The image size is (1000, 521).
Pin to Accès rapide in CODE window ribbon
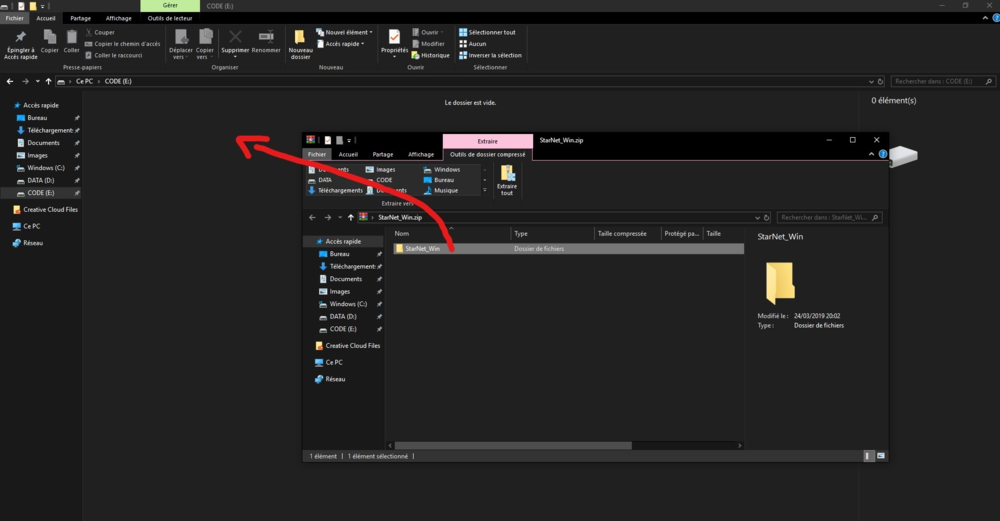coord(20,45)
